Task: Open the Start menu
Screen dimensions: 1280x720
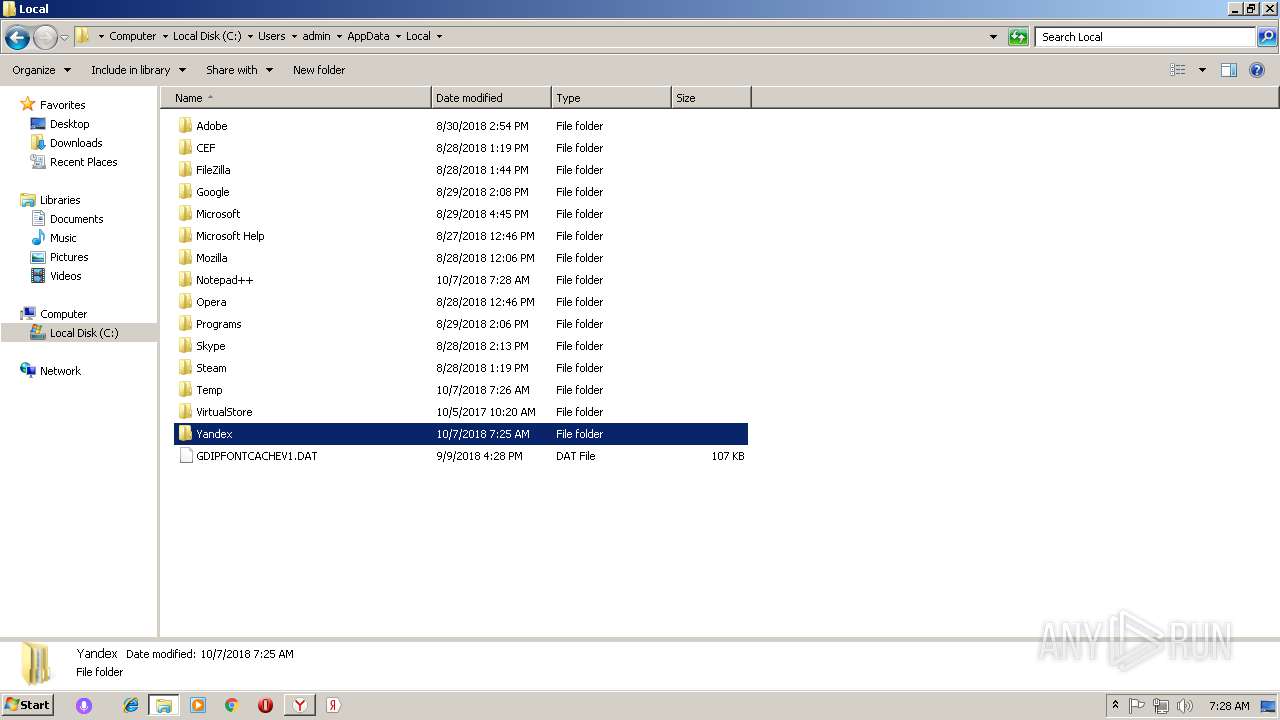Action: click(28, 705)
